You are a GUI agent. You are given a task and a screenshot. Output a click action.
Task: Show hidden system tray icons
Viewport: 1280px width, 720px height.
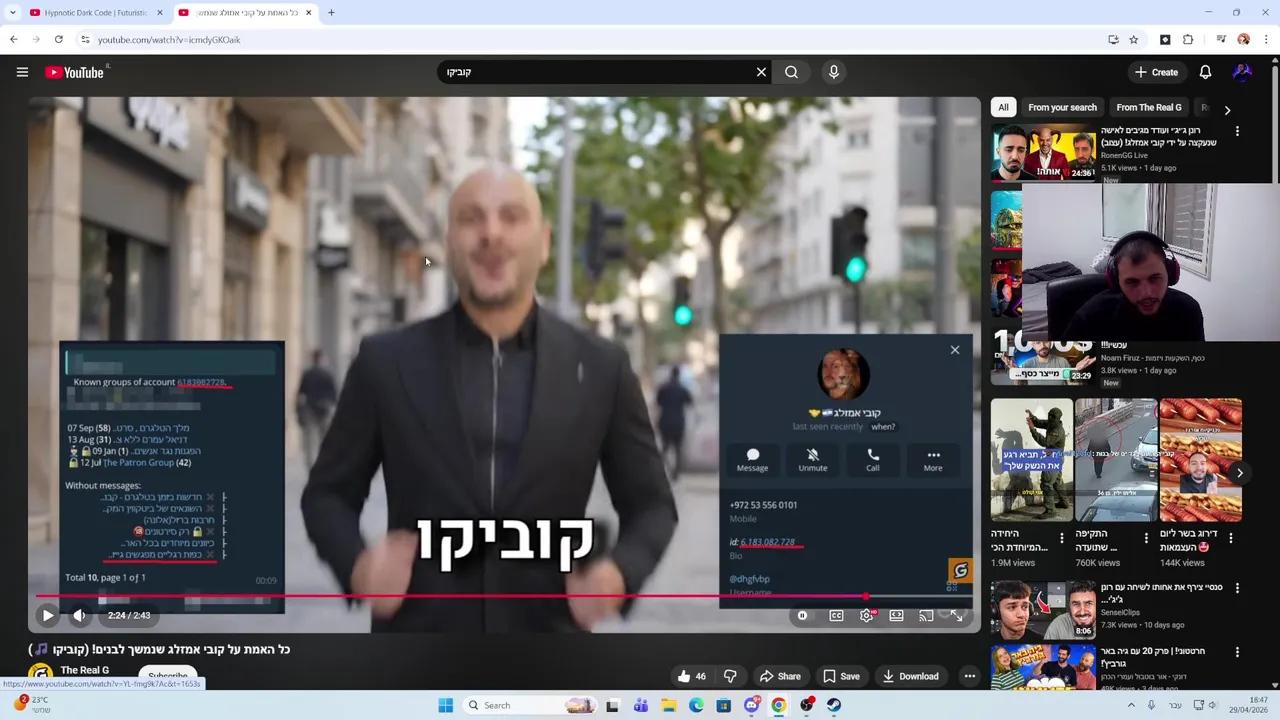pyautogui.click(x=1131, y=705)
